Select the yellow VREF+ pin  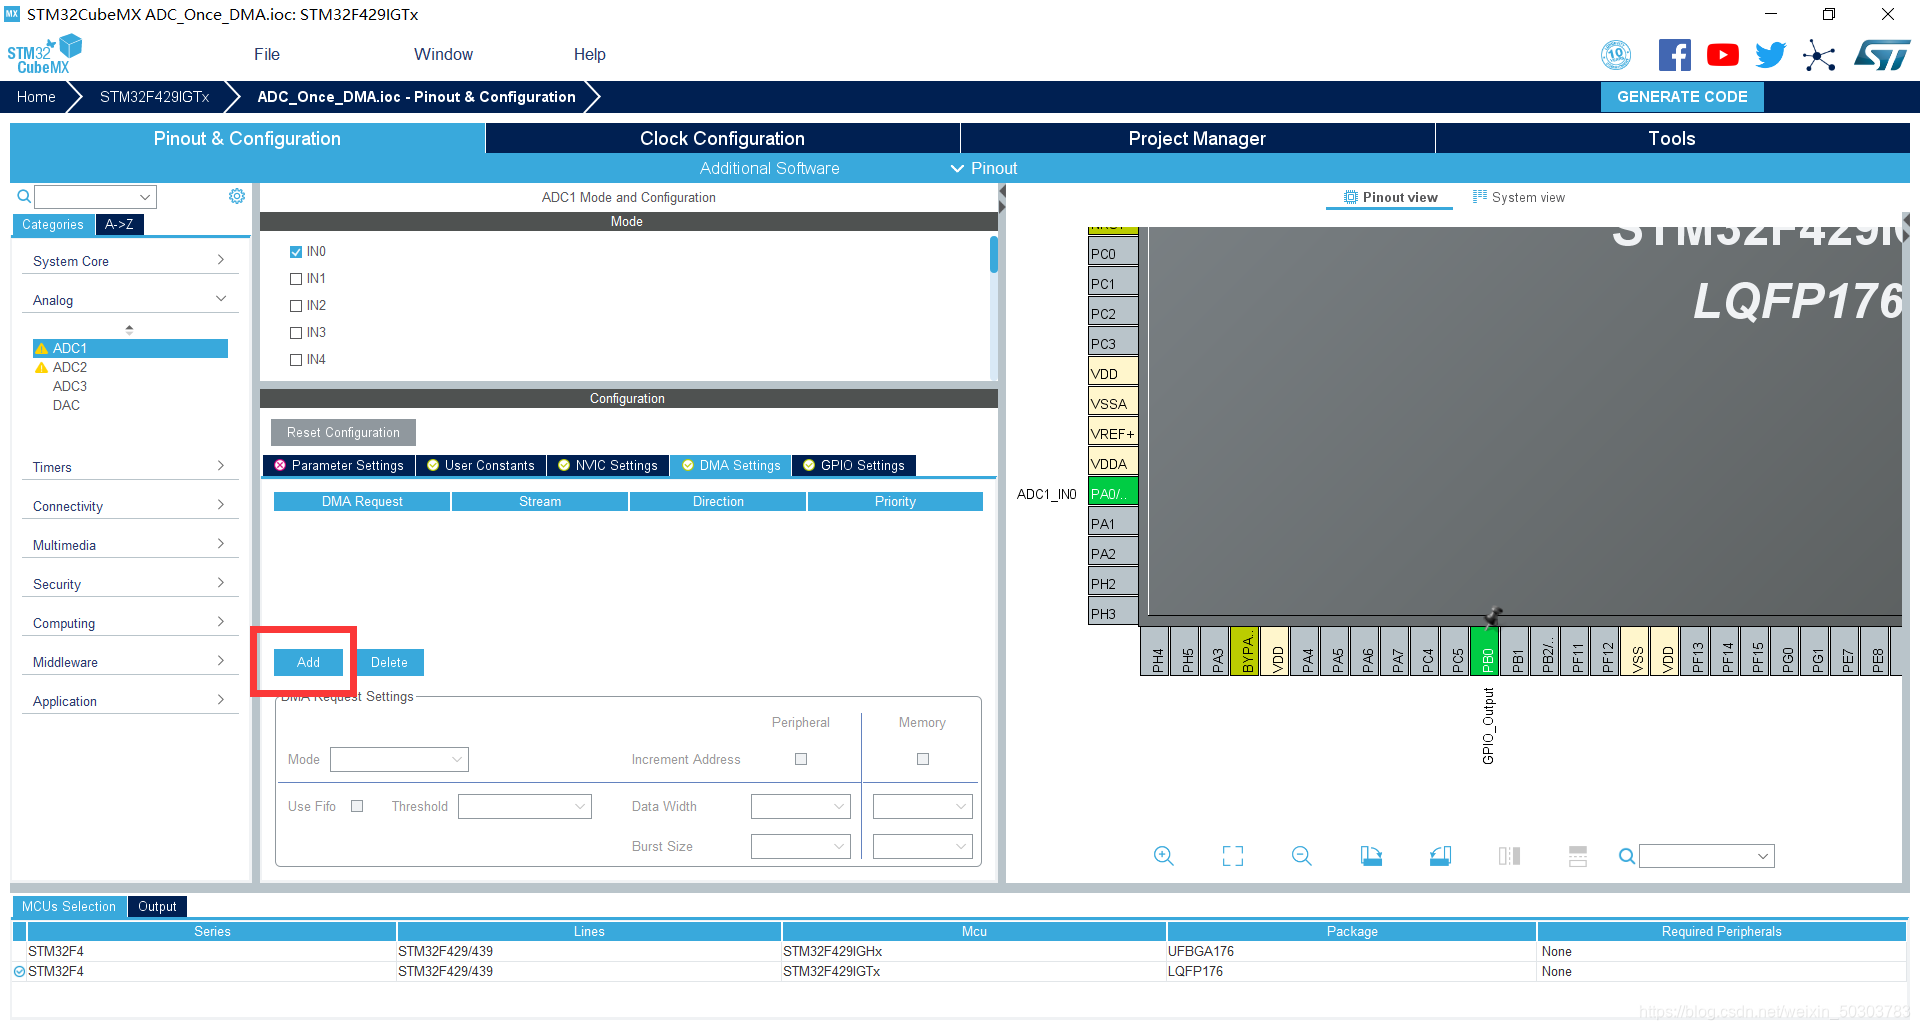click(1113, 433)
